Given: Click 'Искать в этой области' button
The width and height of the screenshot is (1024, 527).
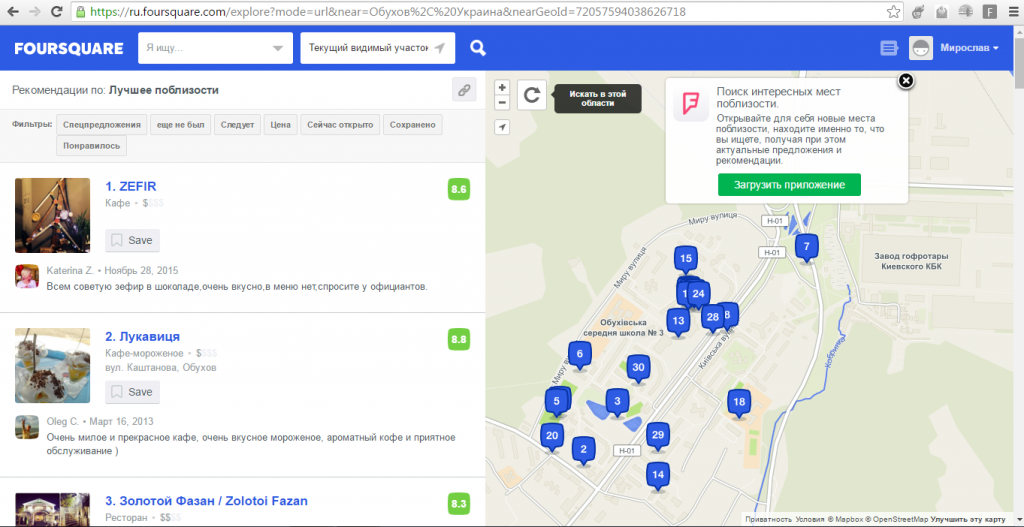Looking at the screenshot, I should tap(598, 99).
